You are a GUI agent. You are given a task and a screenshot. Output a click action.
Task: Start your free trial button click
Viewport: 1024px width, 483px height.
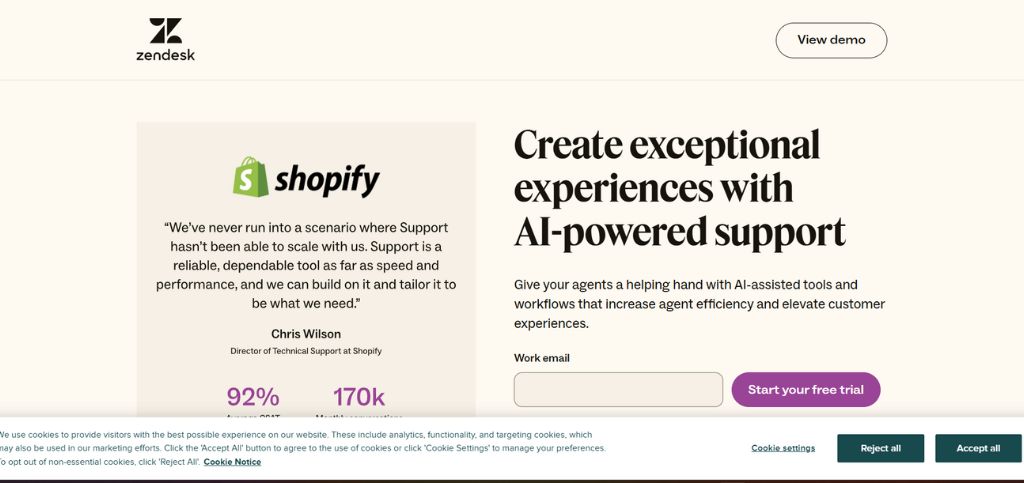[805, 390]
